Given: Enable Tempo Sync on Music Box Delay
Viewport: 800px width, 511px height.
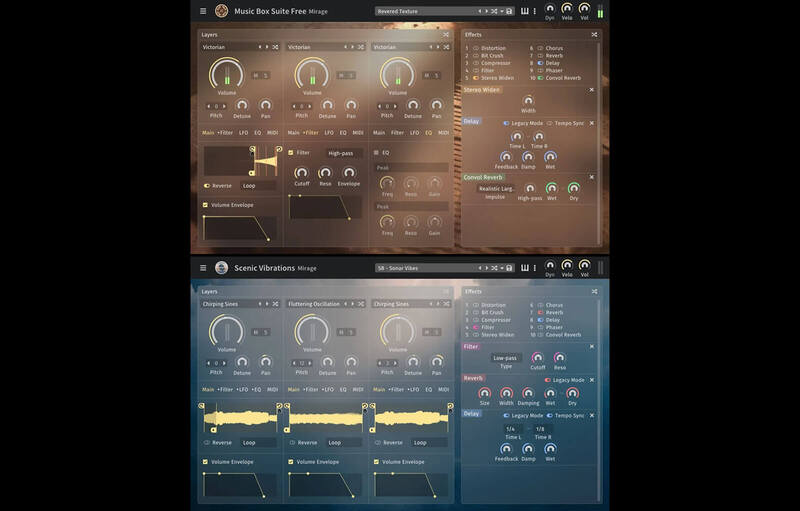Looking at the screenshot, I should click(549, 123).
